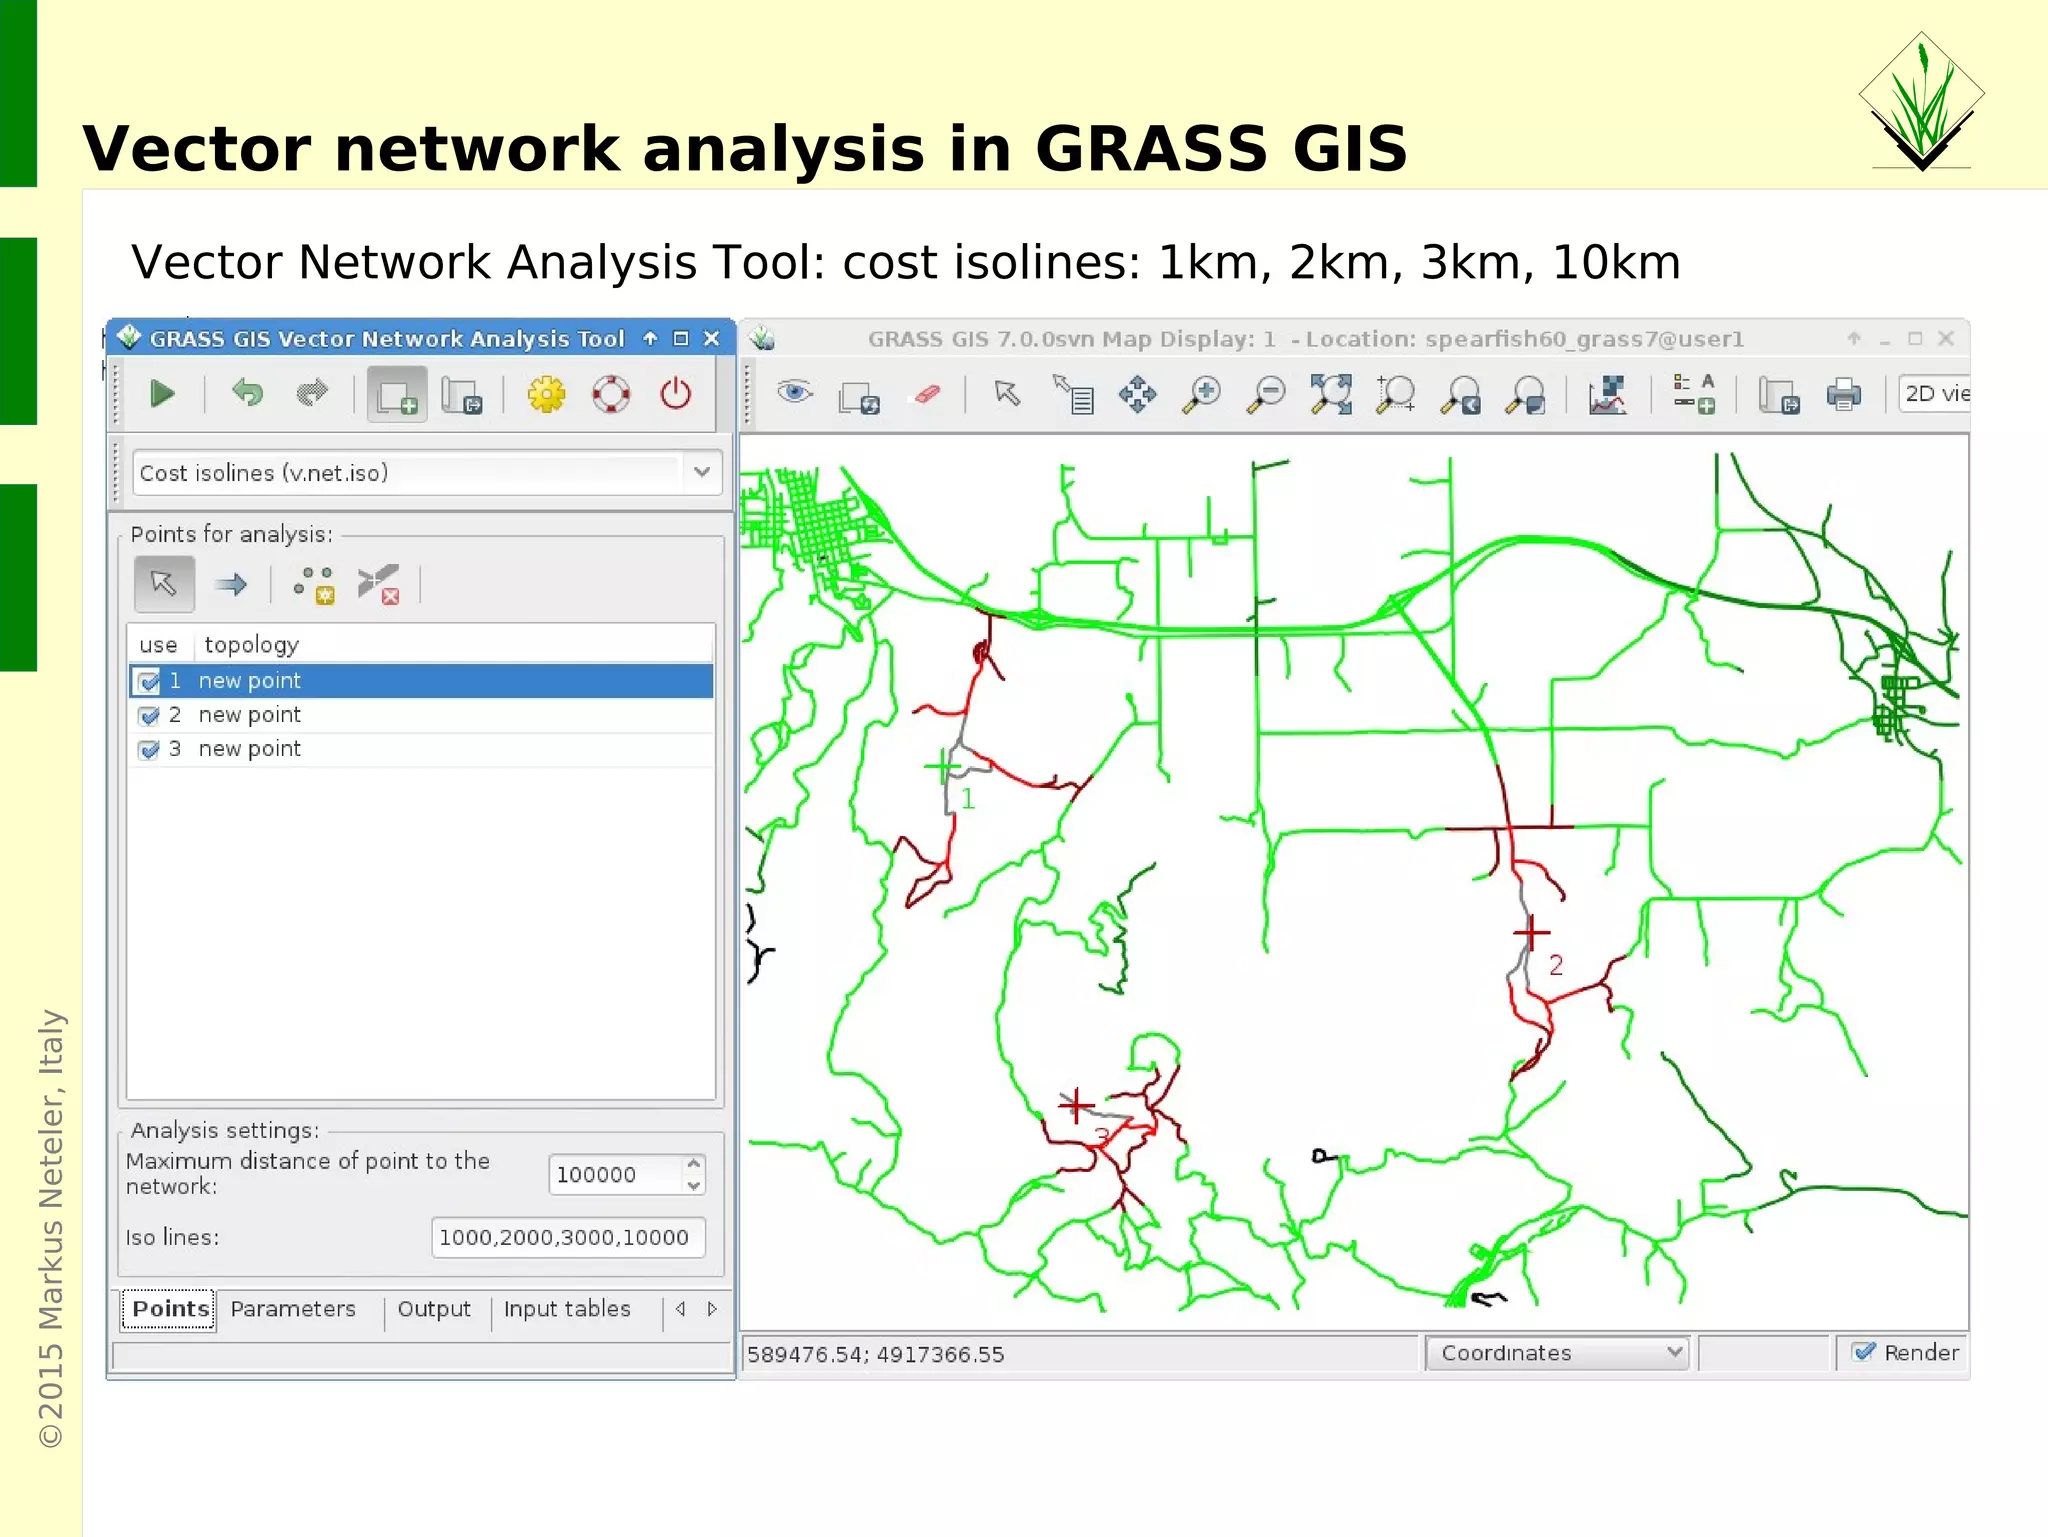2048x1537 pixels.
Task: Open the Coordinates status dropdown
Action: pyautogui.click(x=1557, y=1353)
